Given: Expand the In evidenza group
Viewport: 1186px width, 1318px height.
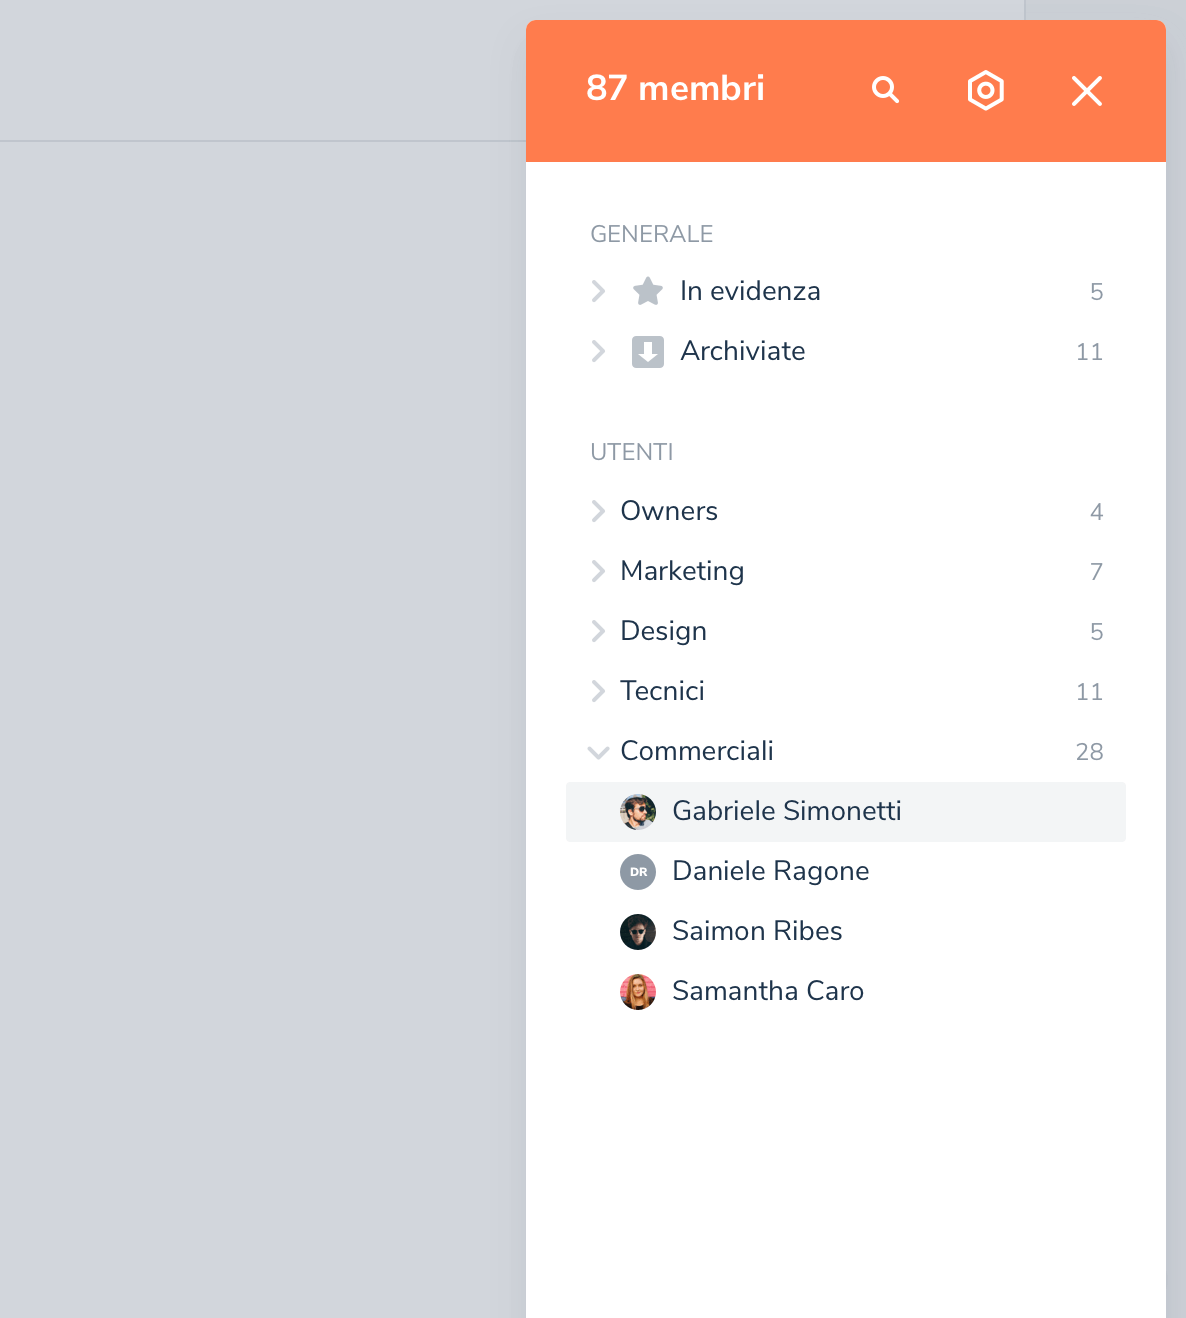Looking at the screenshot, I should click(598, 291).
